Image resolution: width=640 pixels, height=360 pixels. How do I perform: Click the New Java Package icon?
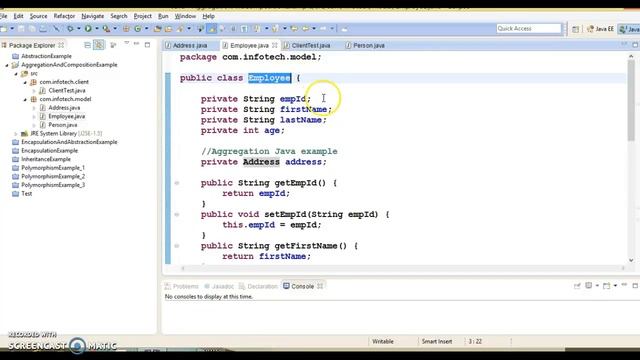pyautogui.click(x=126, y=29)
